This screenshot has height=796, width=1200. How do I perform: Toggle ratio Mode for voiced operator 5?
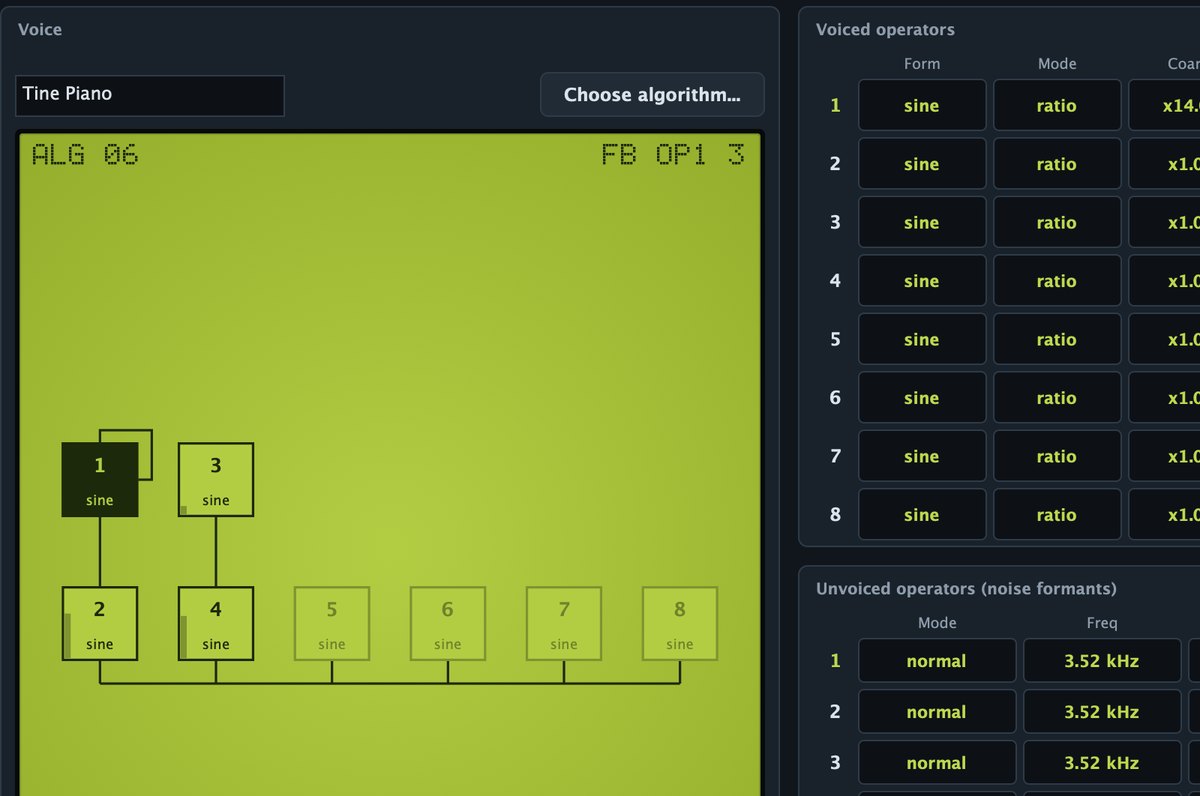tap(1057, 339)
